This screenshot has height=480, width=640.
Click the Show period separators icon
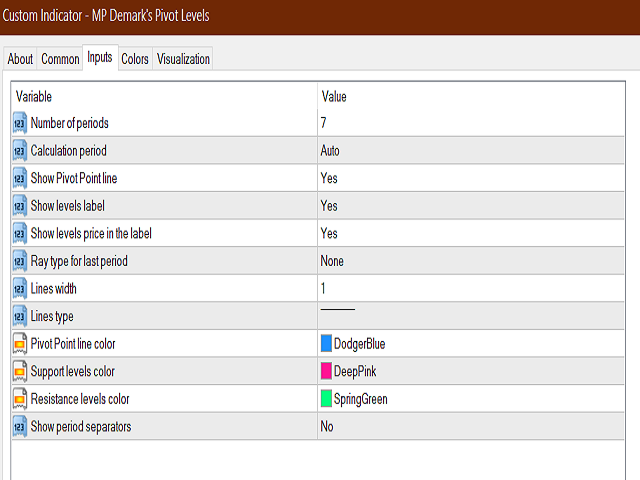coord(20,426)
